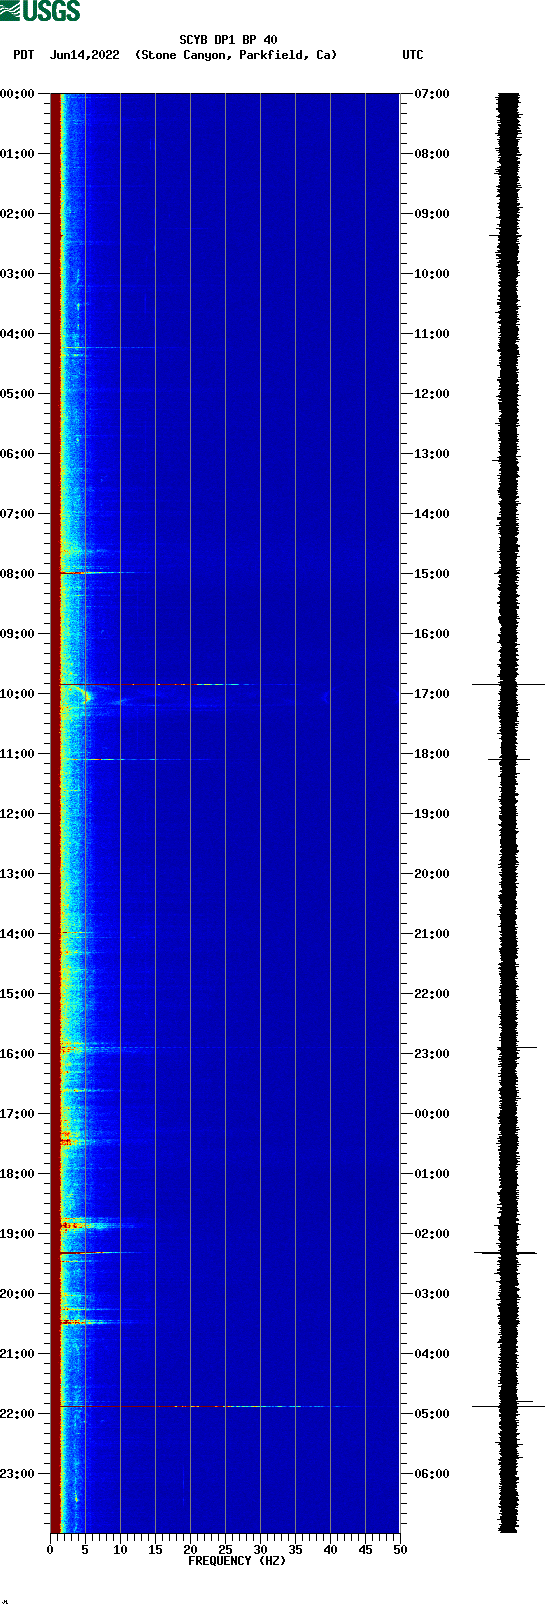Click the seismogram spike near 18:00 UTC

[509, 759]
